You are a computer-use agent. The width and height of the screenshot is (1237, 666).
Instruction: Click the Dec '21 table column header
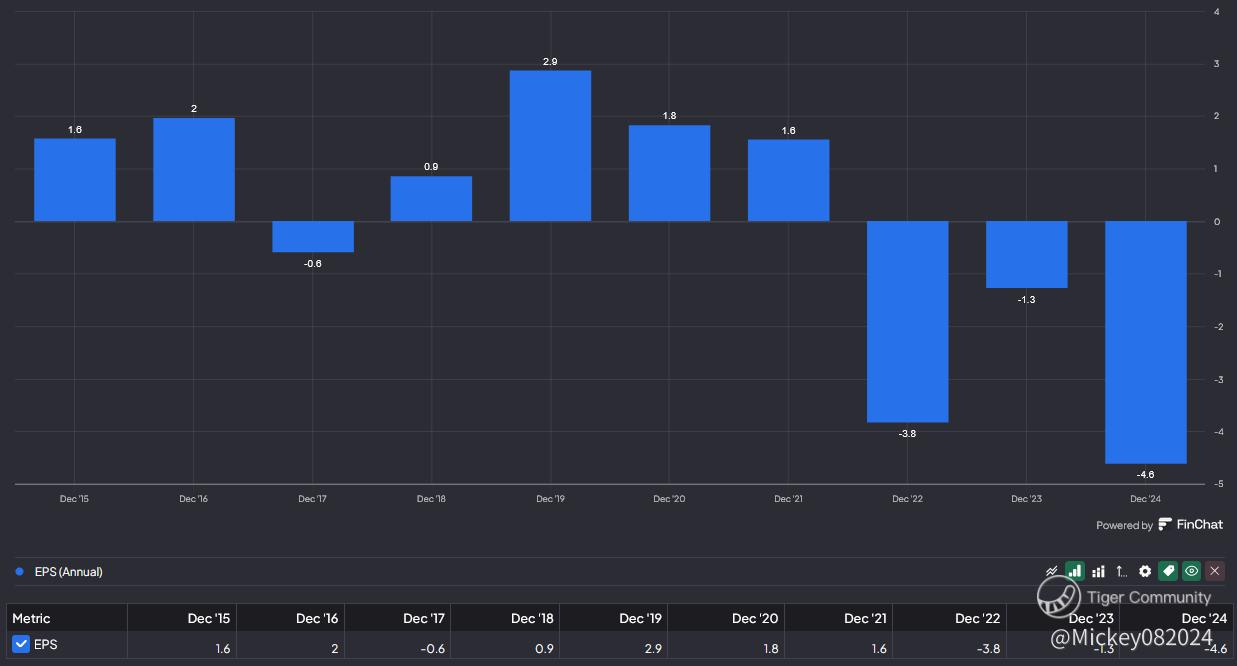[x=837, y=618]
